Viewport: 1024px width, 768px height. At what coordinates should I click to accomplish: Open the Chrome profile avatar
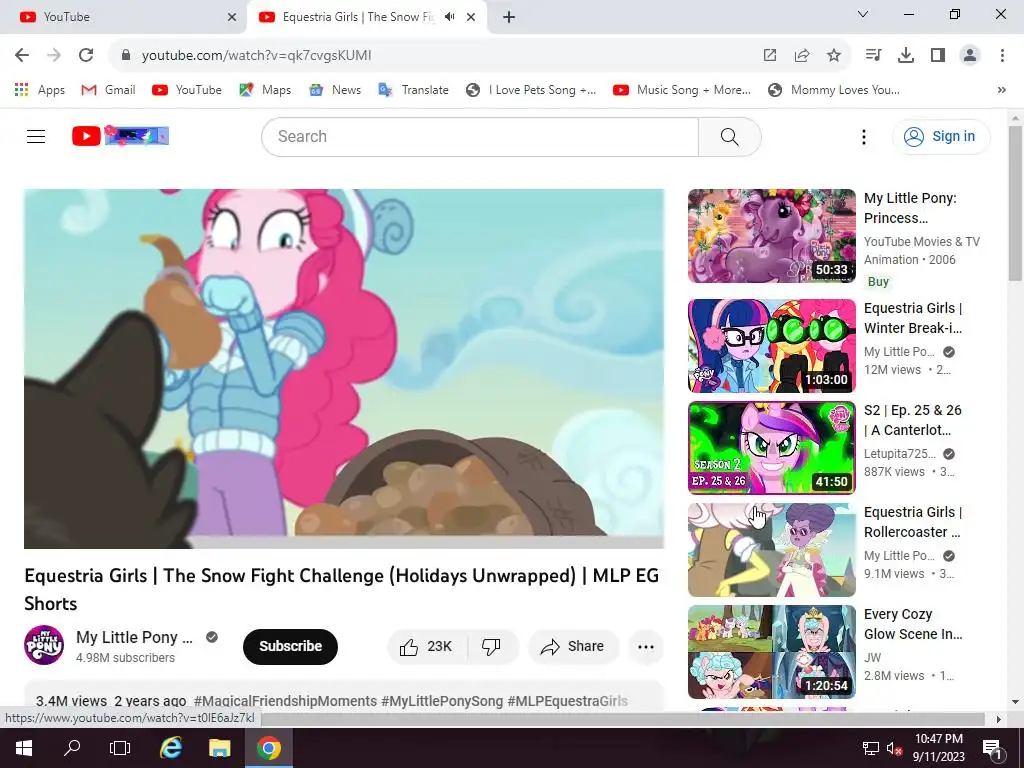click(970, 56)
